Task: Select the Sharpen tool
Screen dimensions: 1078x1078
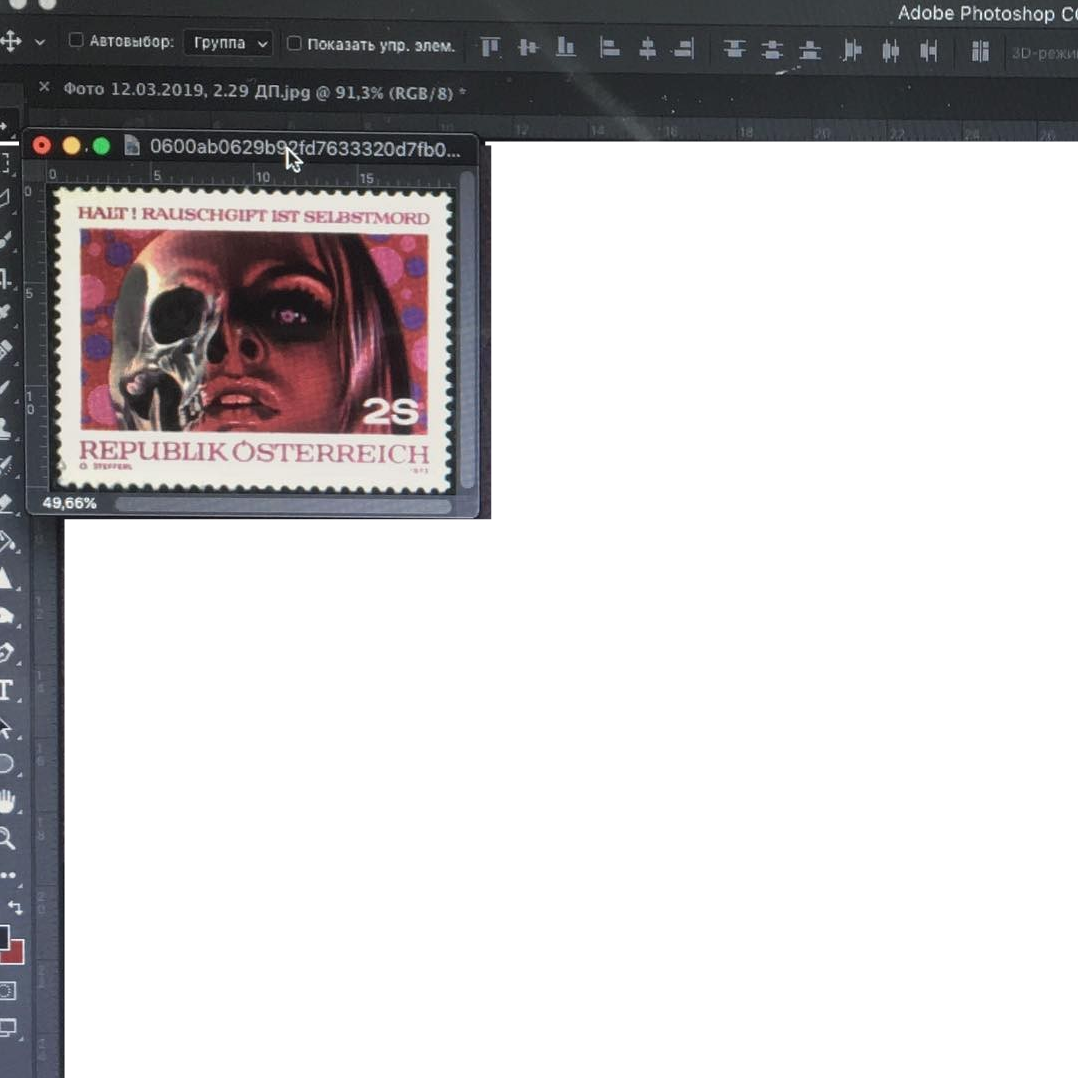Action: (x=7, y=579)
